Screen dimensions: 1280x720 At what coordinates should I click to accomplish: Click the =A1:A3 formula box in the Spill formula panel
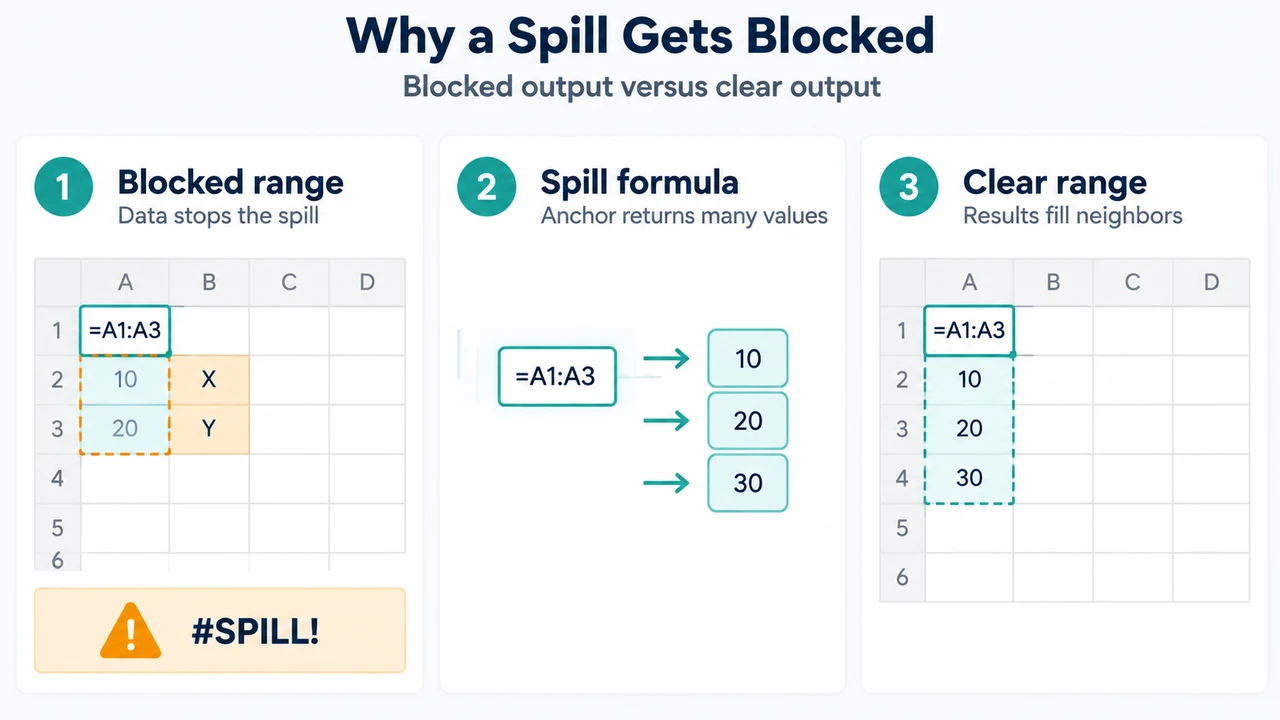pos(557,376)
